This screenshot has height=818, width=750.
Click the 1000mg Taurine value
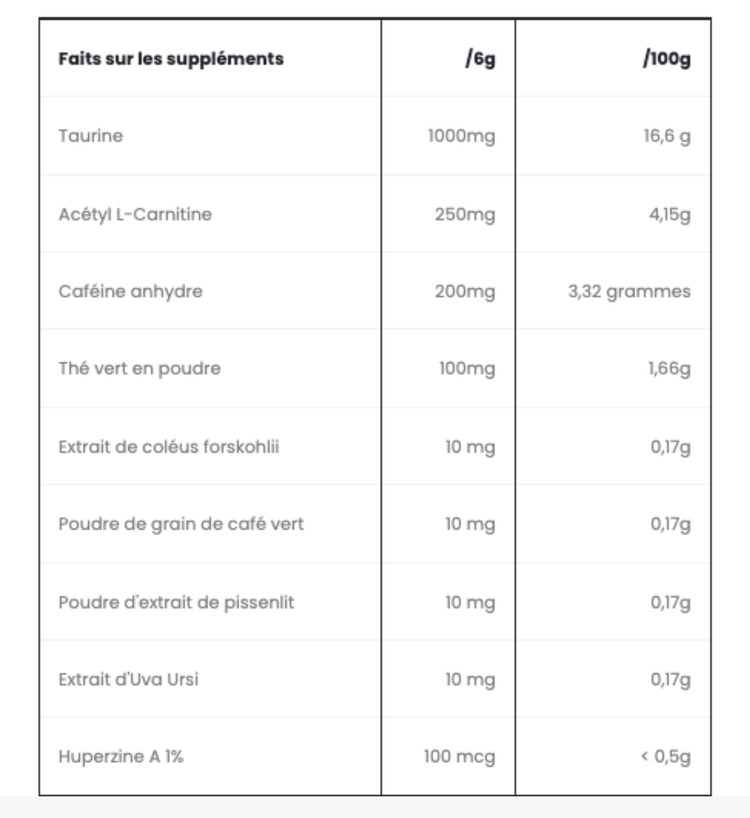462,136
